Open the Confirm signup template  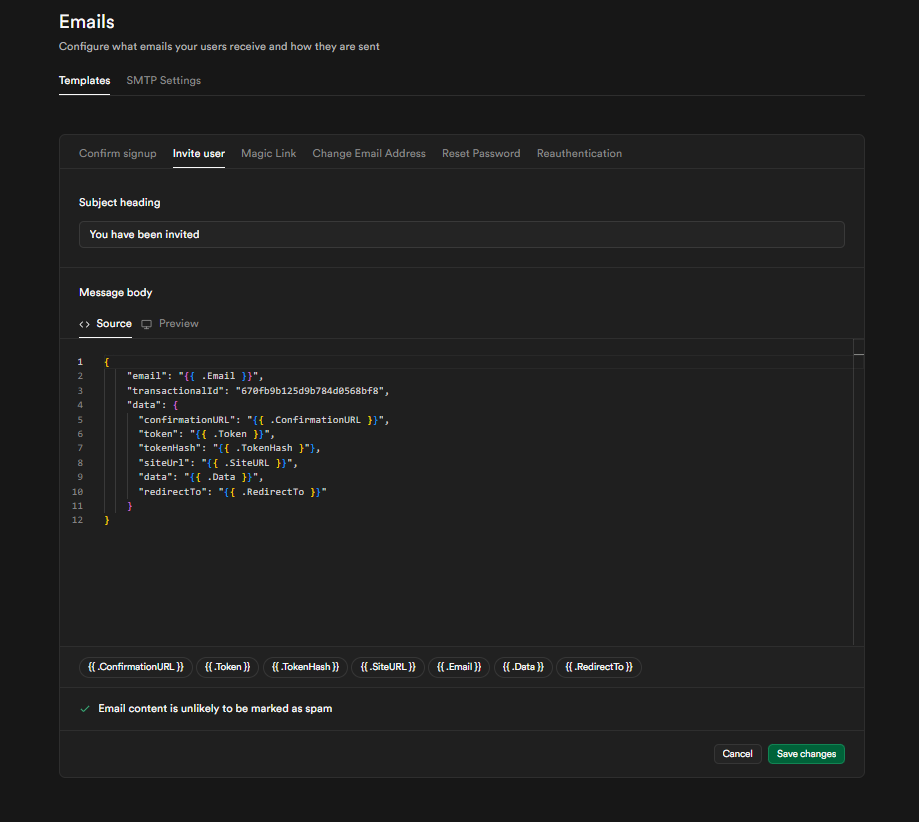[x=117, y=153]
